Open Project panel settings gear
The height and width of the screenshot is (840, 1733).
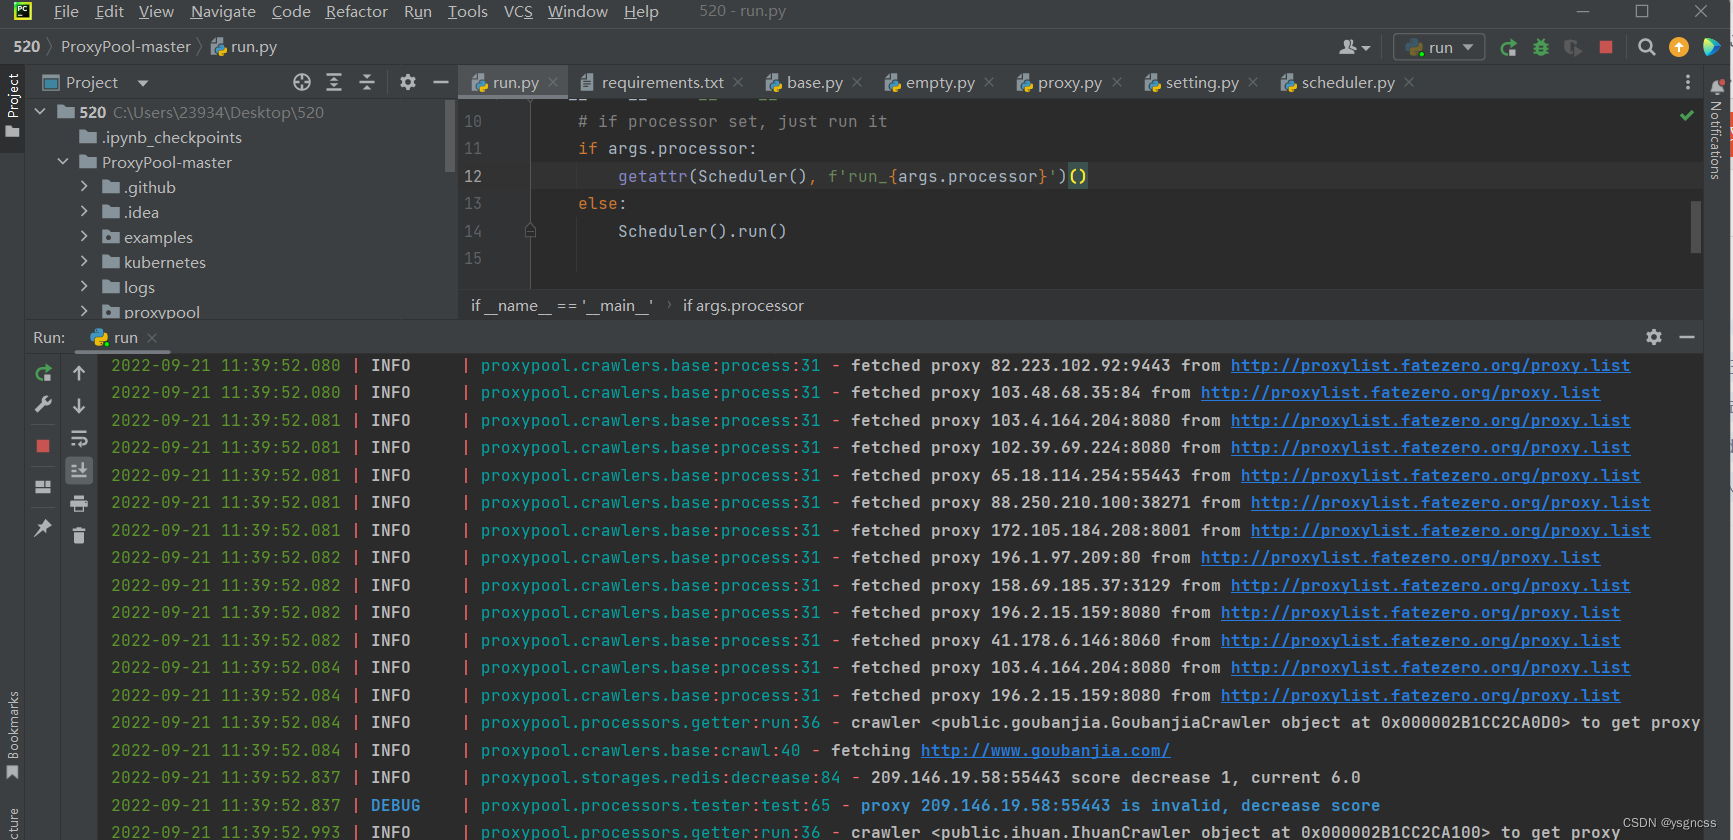coord(408,82)
